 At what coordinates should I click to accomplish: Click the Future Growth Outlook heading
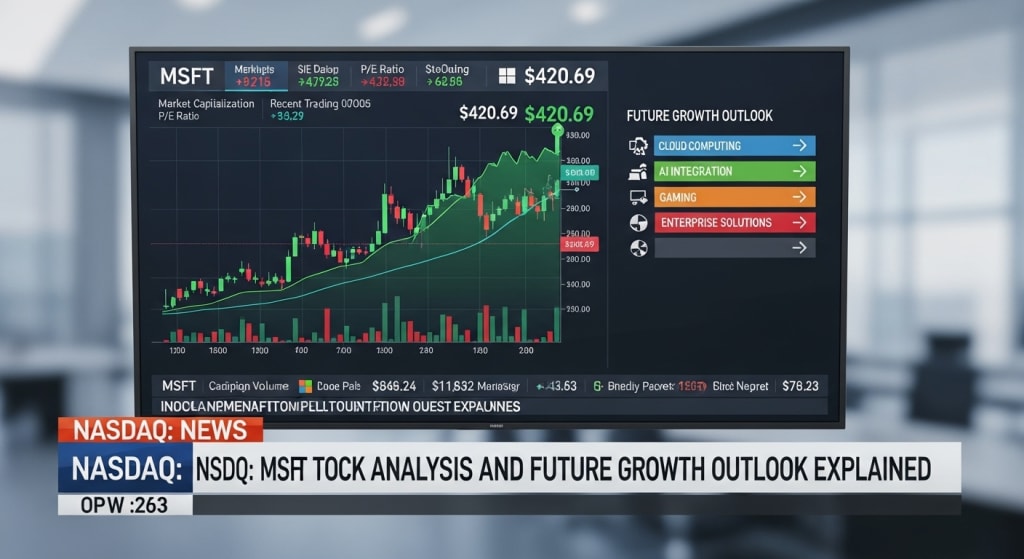(699, 116)
